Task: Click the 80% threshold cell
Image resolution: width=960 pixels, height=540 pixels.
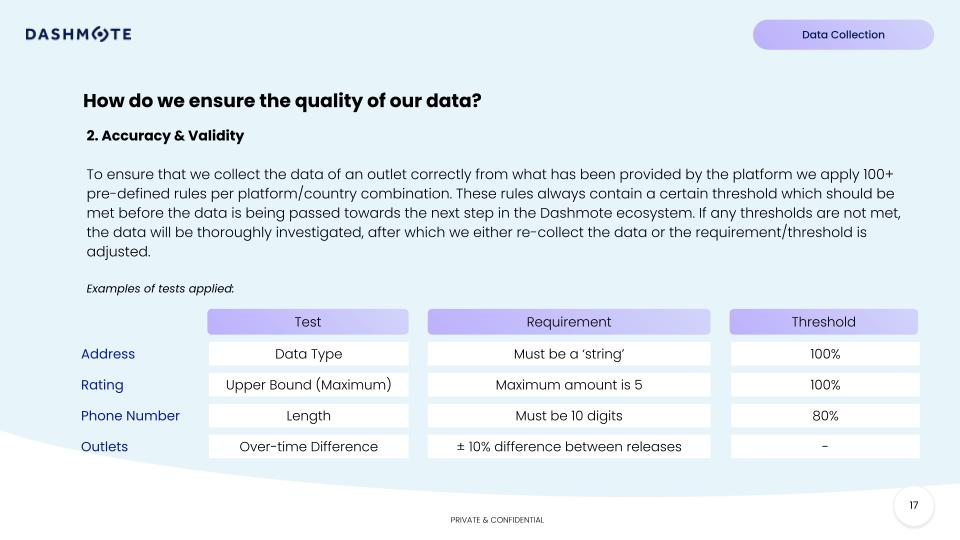Action: (x=824, y=416)
